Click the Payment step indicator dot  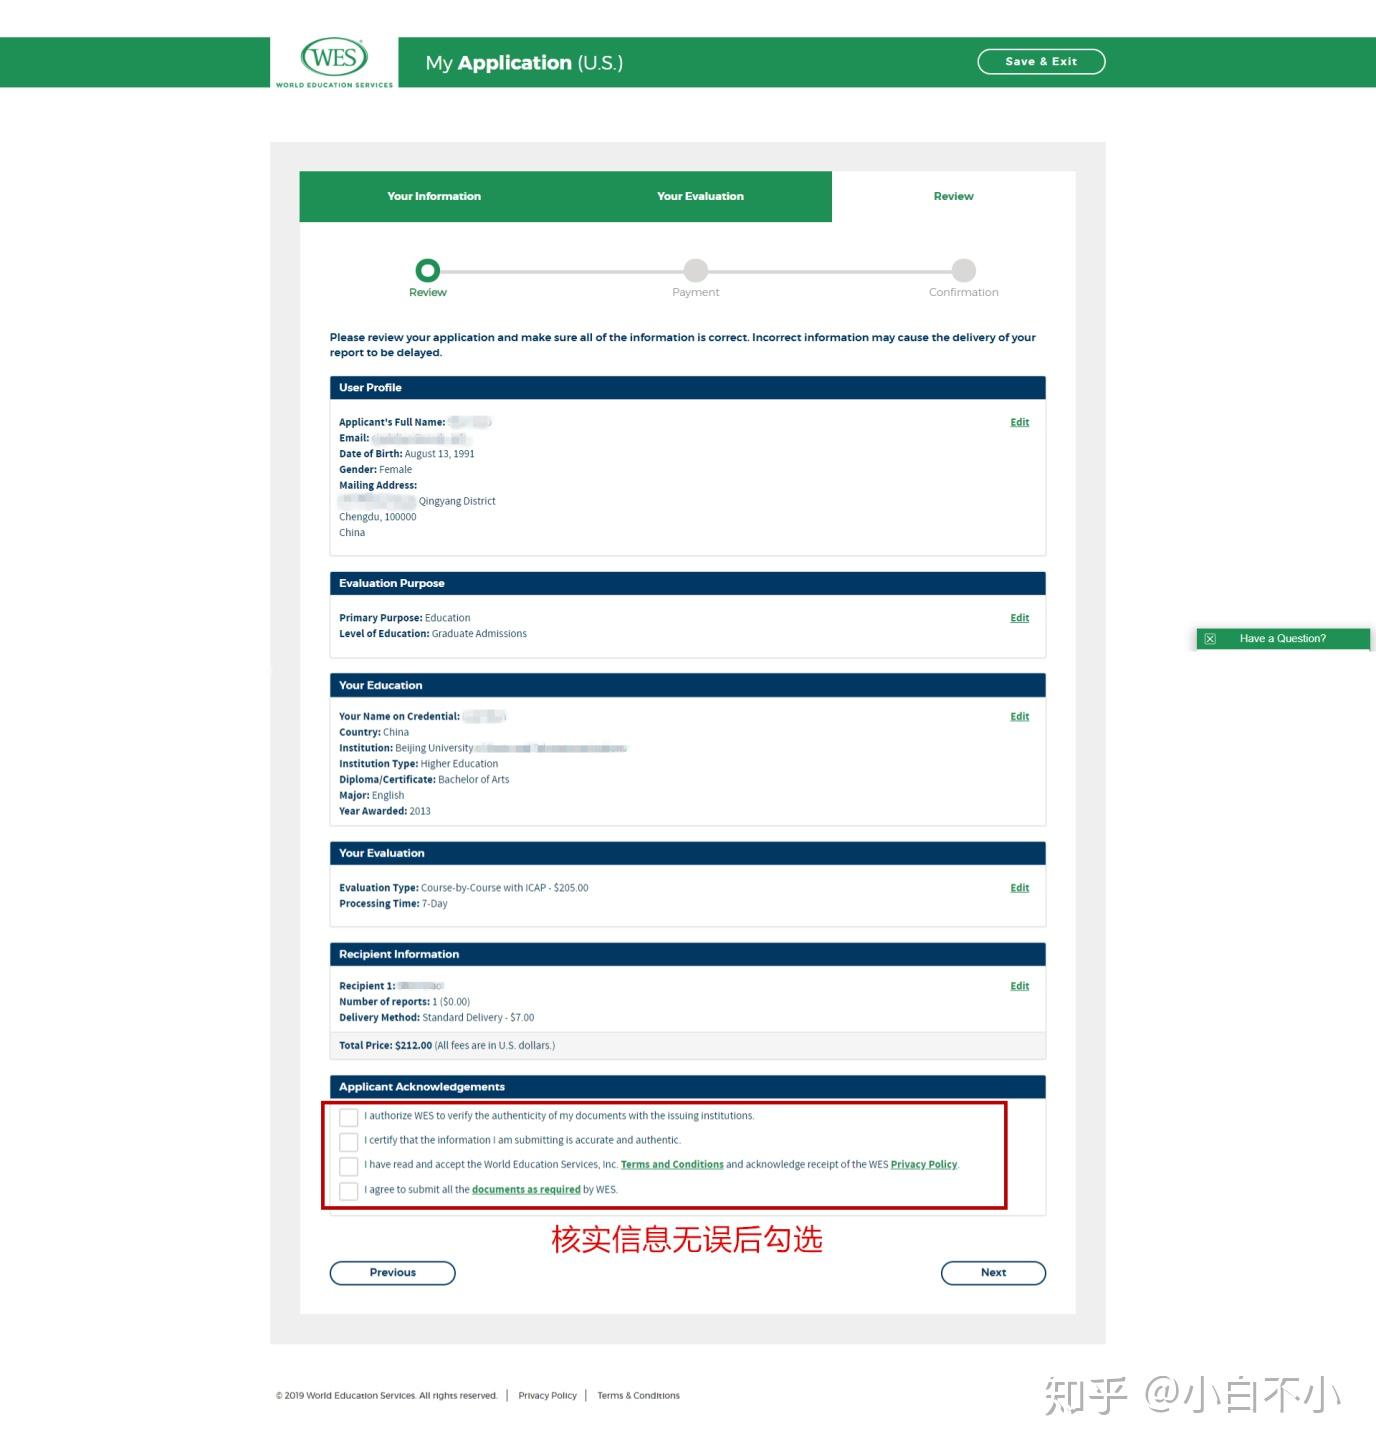695,270
